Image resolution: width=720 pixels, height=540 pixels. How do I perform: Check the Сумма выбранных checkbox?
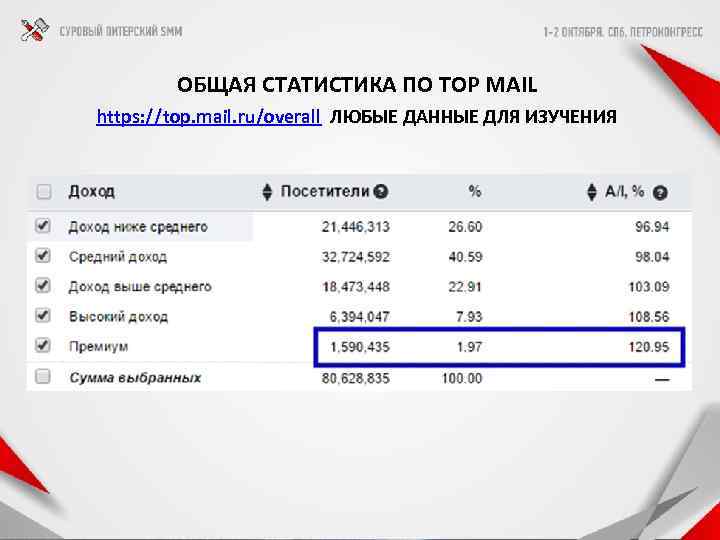click(43, 377)
